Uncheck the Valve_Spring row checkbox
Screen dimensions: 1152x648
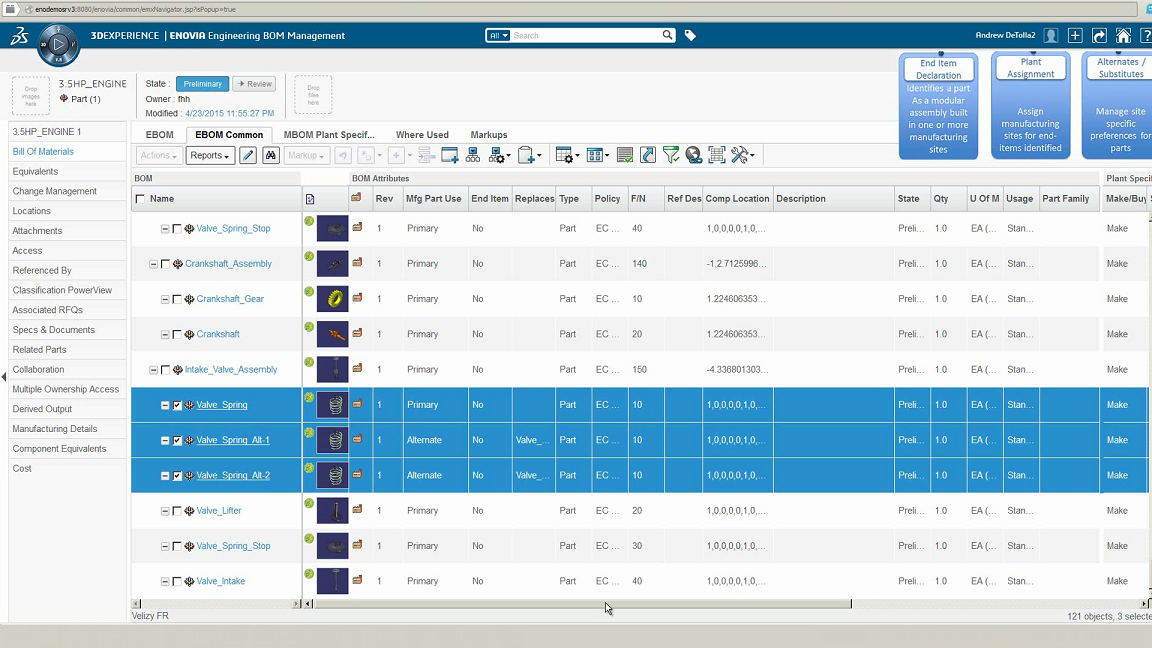[177, 405]
